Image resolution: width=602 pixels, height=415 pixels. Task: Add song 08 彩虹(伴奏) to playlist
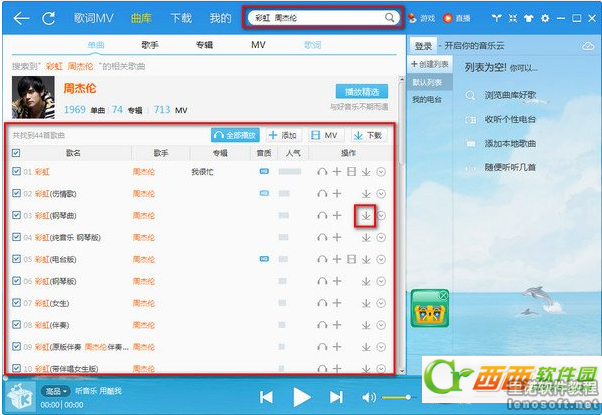point(337,325)
